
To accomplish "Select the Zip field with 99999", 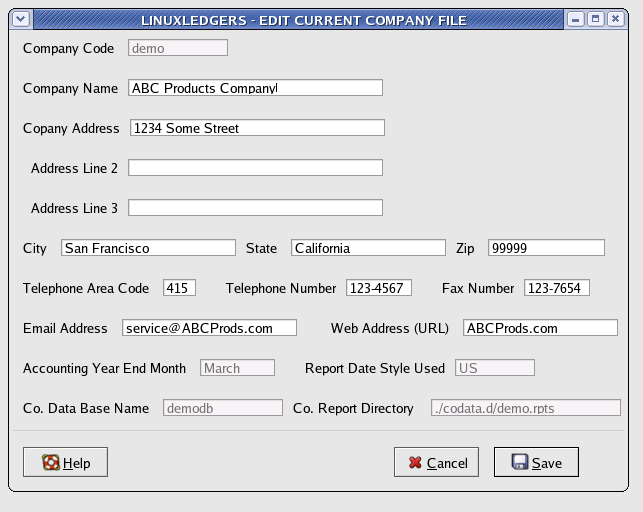I will (546, 248).
